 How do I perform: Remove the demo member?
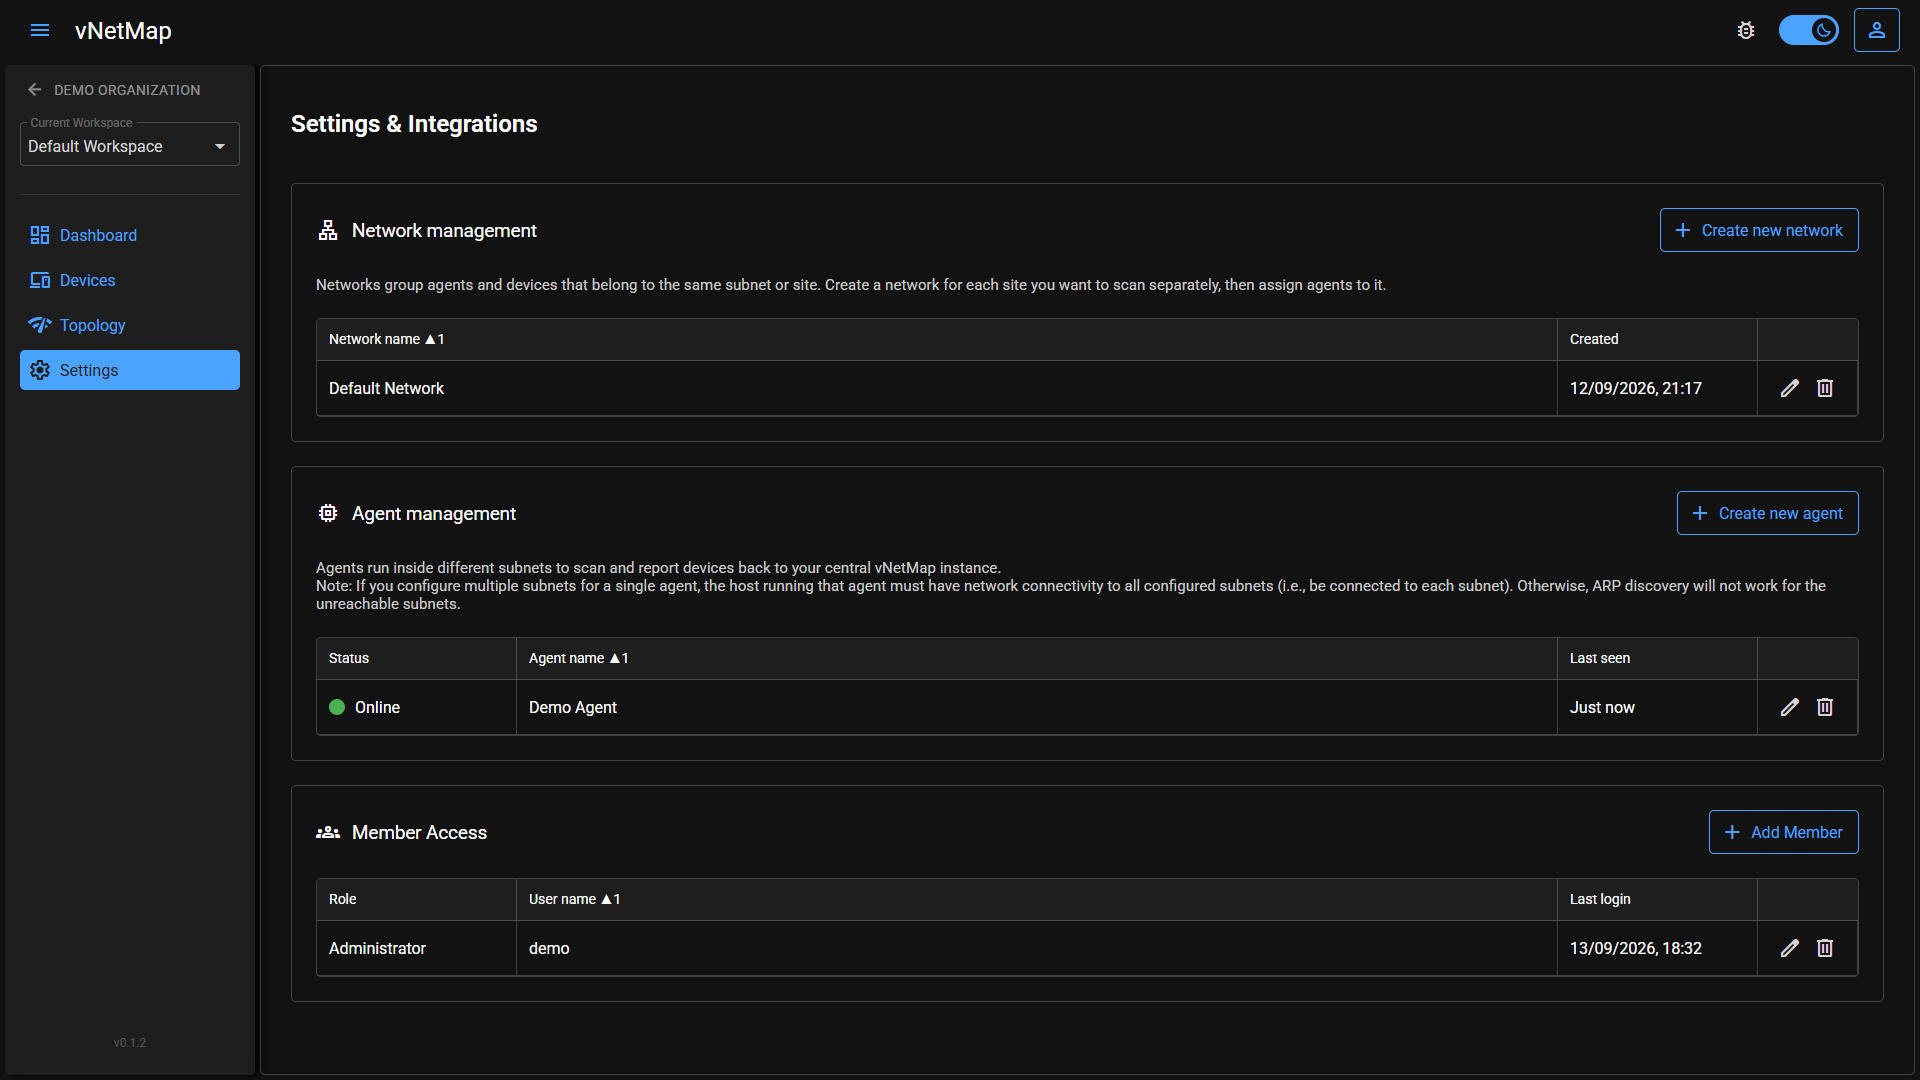(x=1825, y=948)
